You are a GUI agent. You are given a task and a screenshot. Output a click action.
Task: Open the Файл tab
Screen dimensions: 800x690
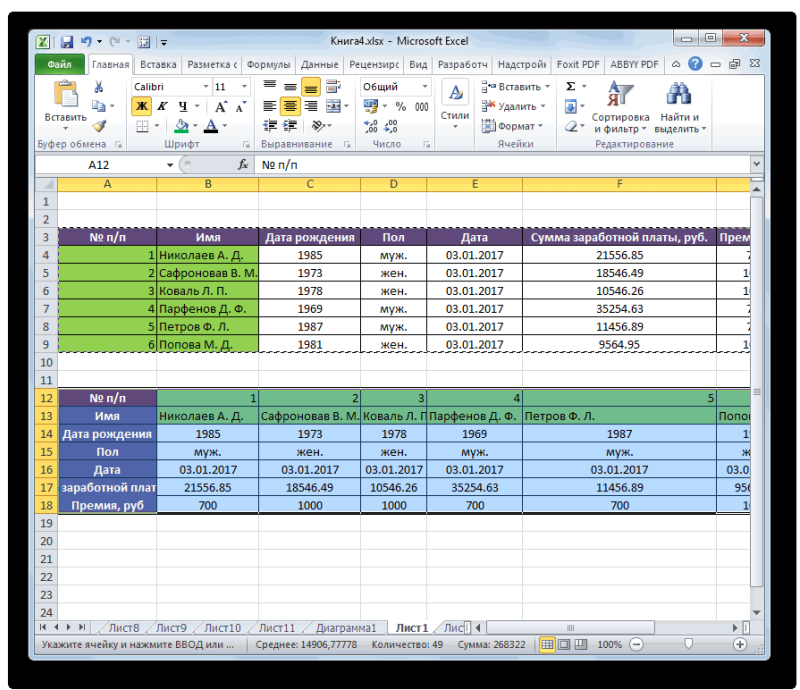click(60, 64)
